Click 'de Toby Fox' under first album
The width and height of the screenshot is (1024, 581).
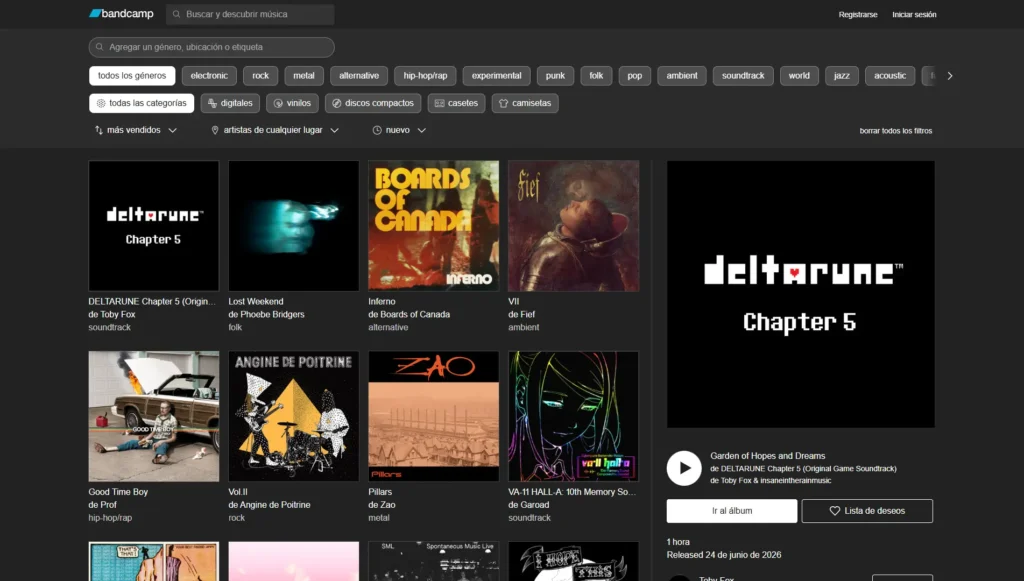pos(112,314)
